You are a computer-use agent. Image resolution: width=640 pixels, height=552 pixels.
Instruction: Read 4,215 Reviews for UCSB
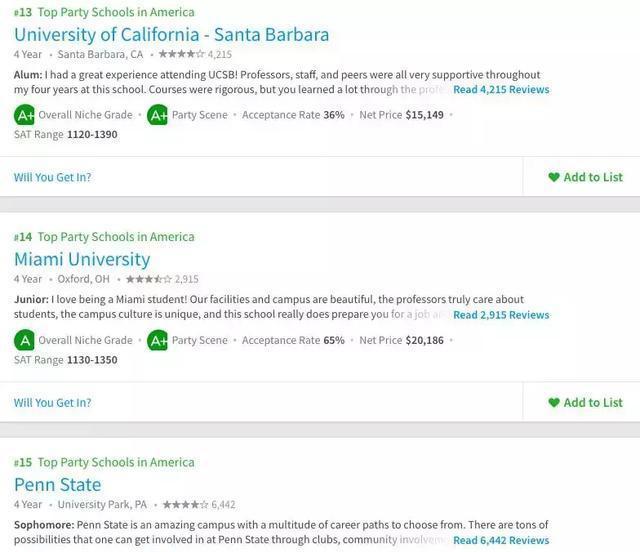point(501,90)
